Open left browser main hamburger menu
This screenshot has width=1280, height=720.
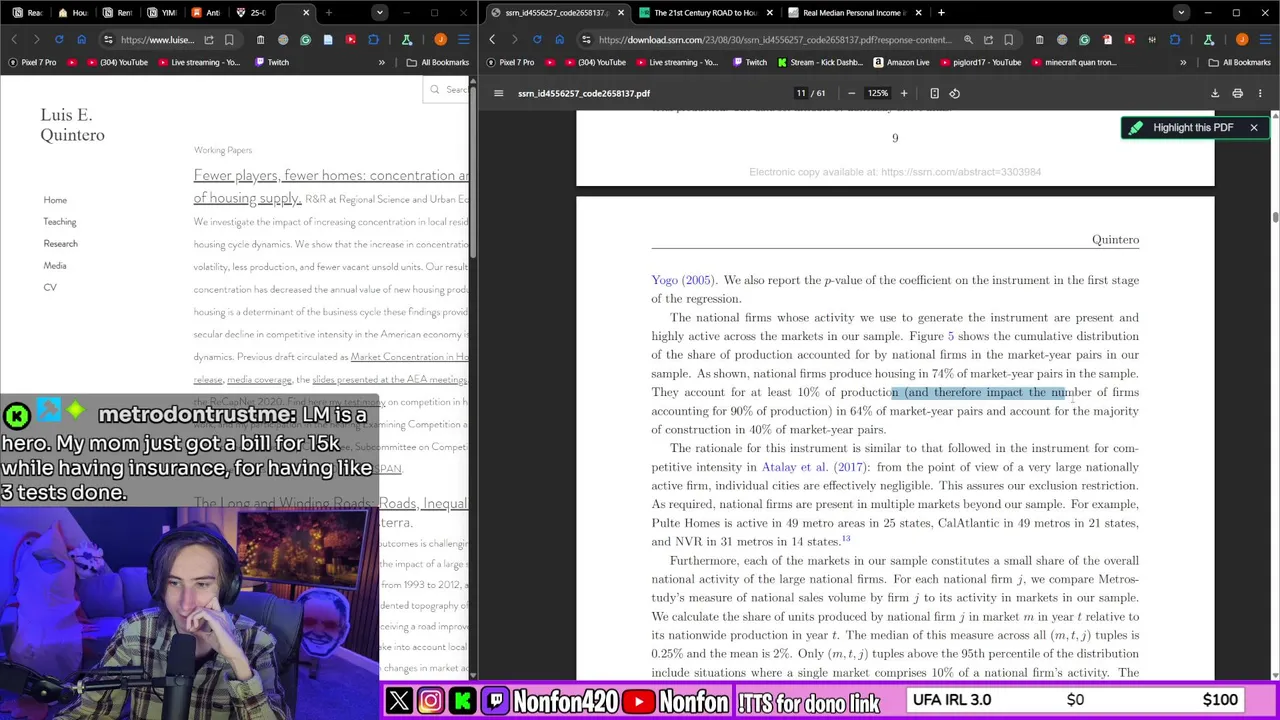pyautogui.click(x=463, y=40)
